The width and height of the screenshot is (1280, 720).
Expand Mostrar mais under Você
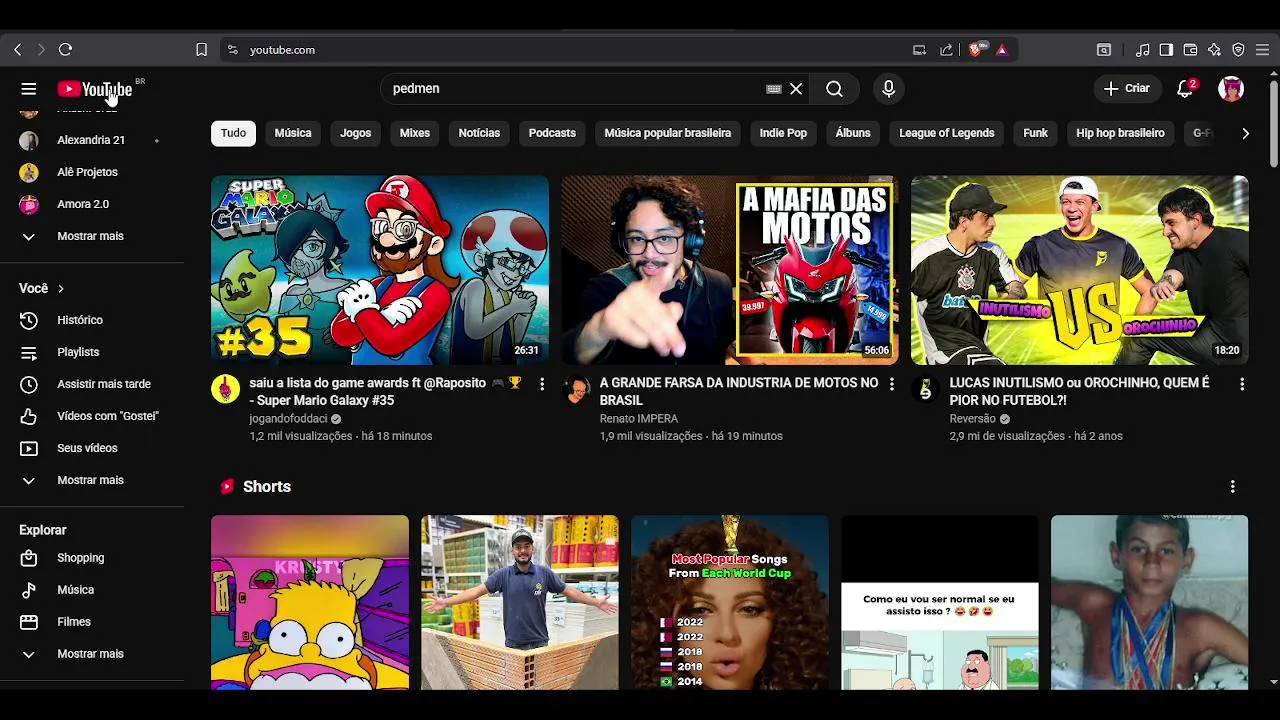[92, 480]
